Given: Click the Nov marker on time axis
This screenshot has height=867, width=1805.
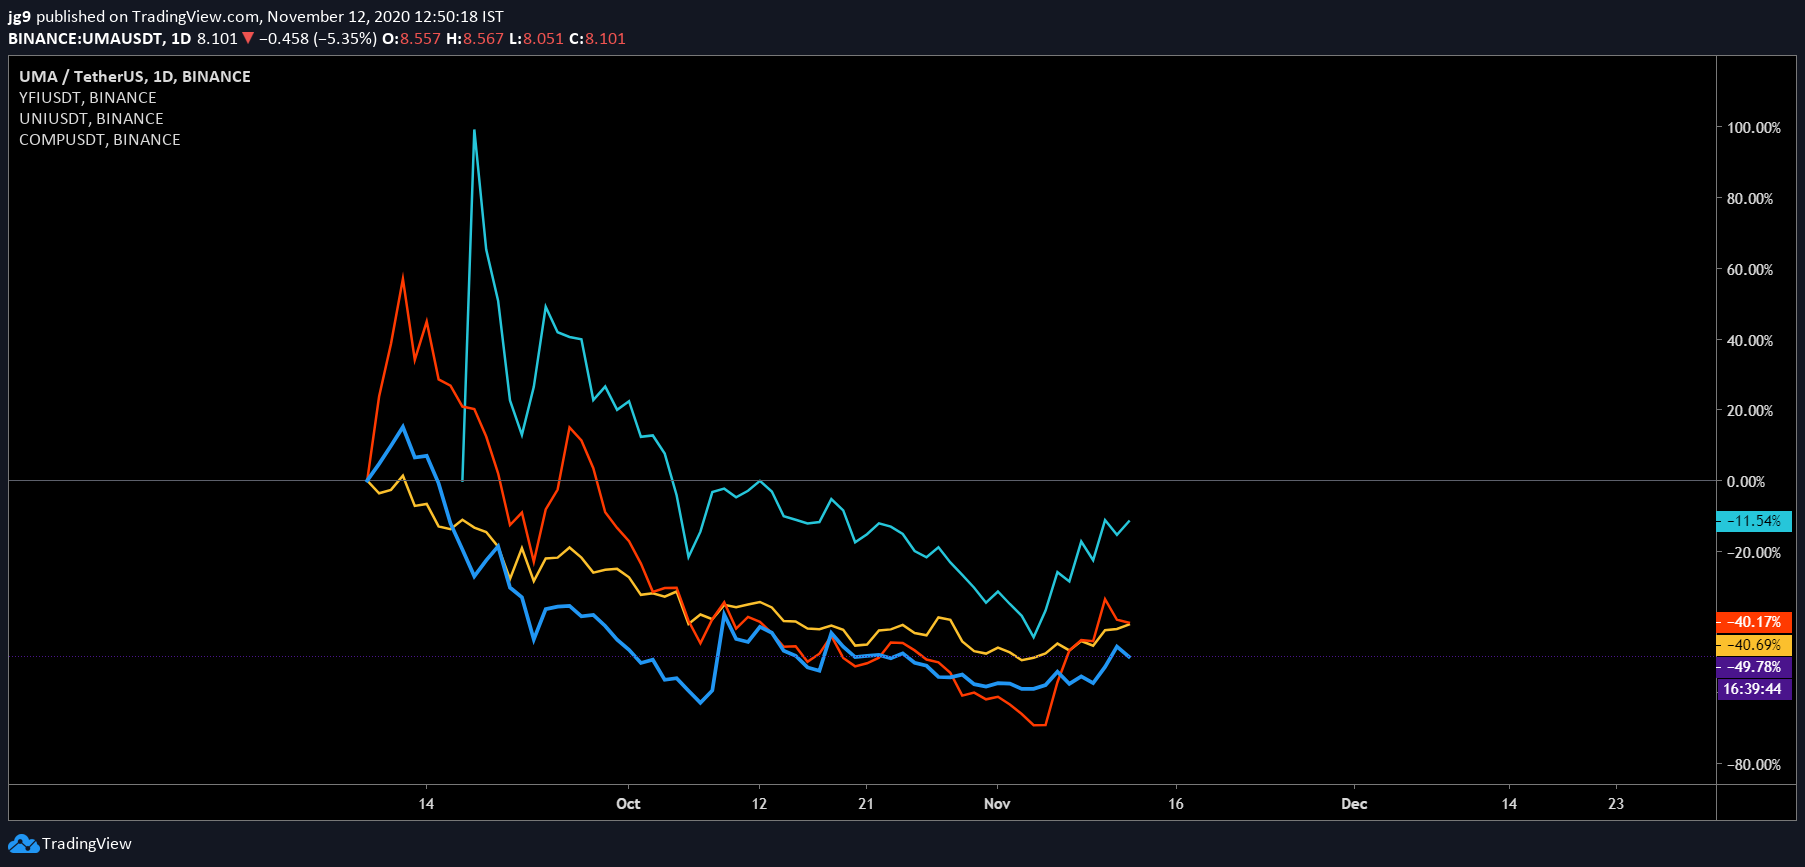Looking at the screenshot, I should tap(997, 804).
